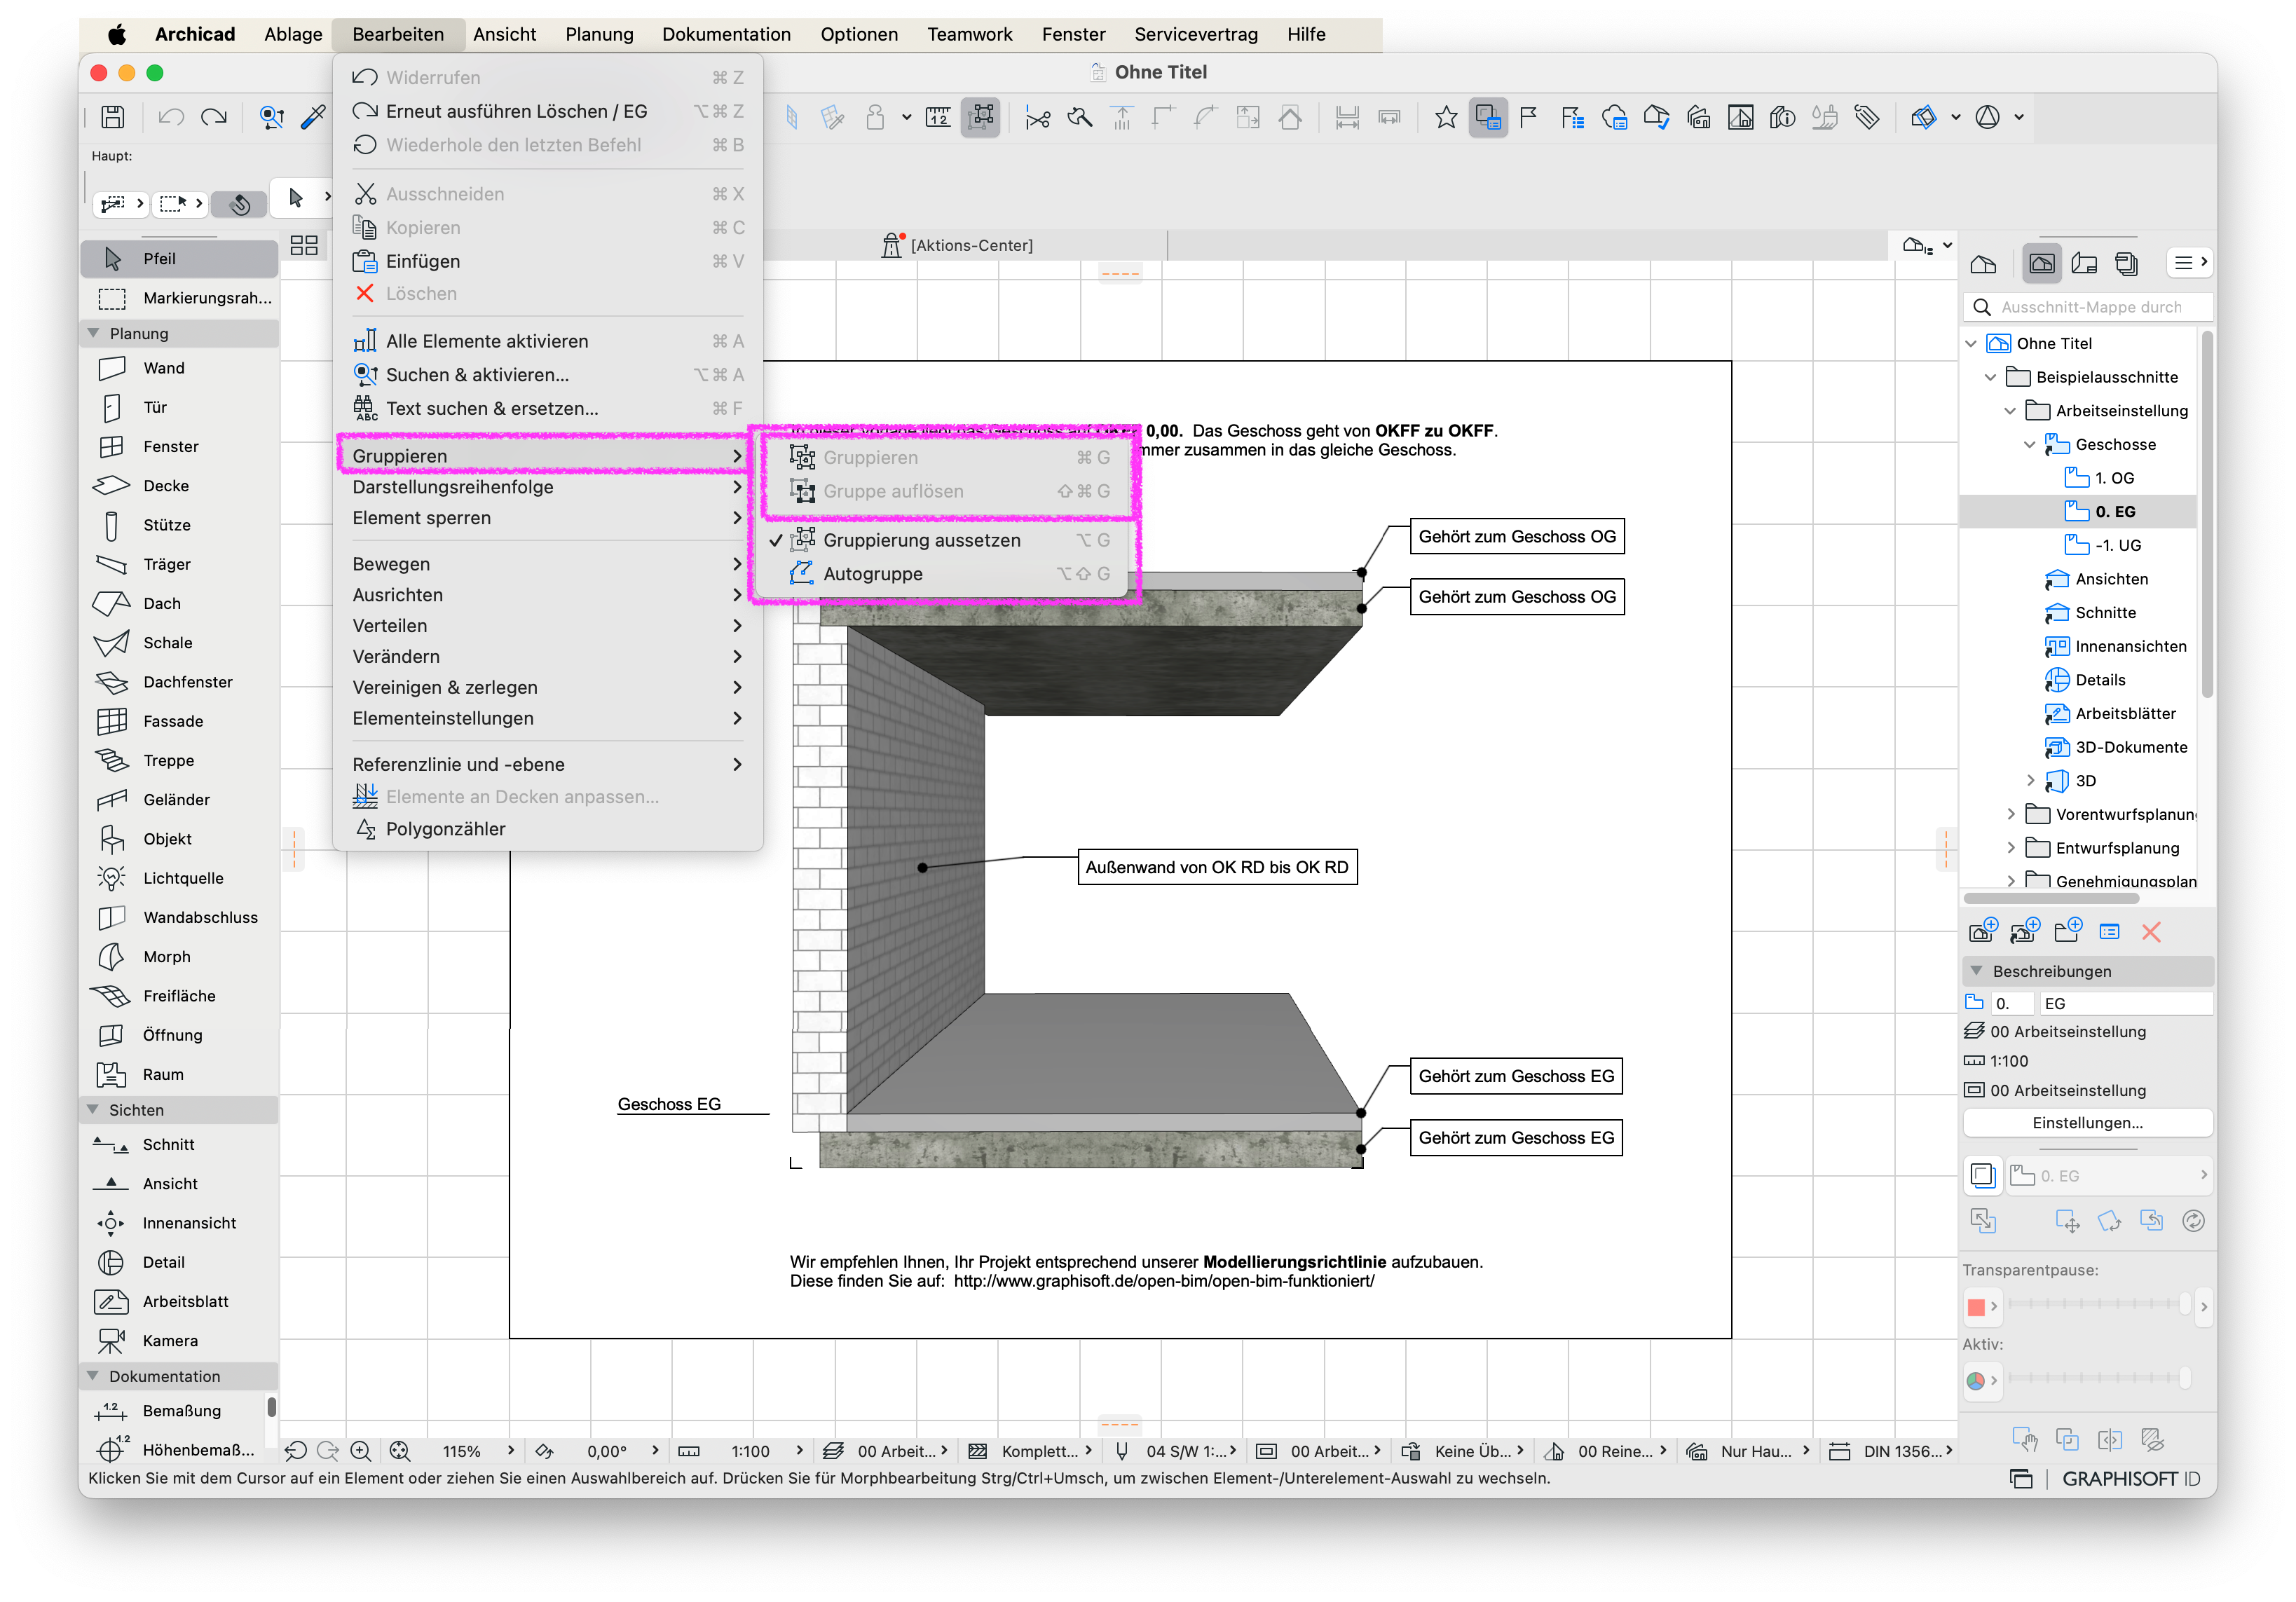Screen dimensions: 2296x1602
Task: Select the Lichtquelle tool
Action: coord(178,878)
